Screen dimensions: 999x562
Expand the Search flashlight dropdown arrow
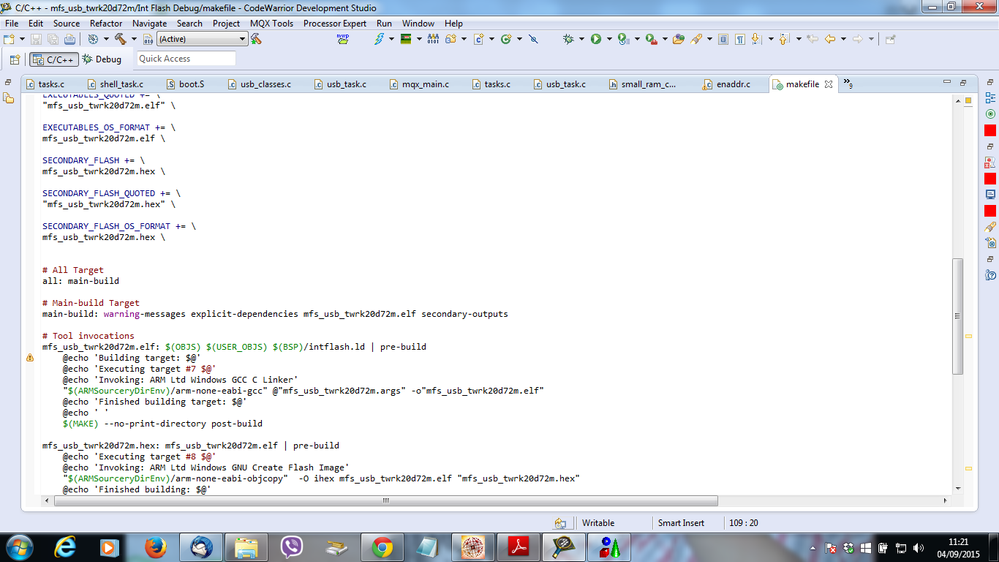point(710,39)
